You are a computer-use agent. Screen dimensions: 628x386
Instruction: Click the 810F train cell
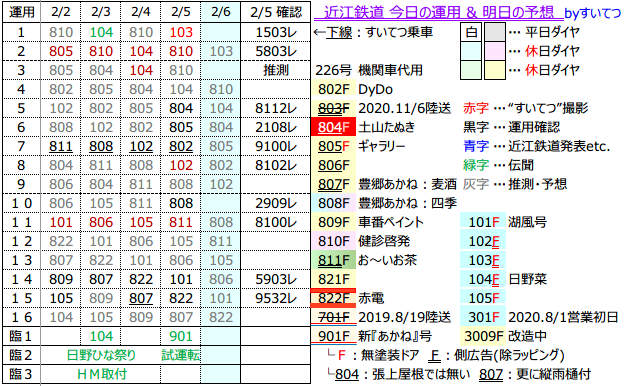(334, 241)
